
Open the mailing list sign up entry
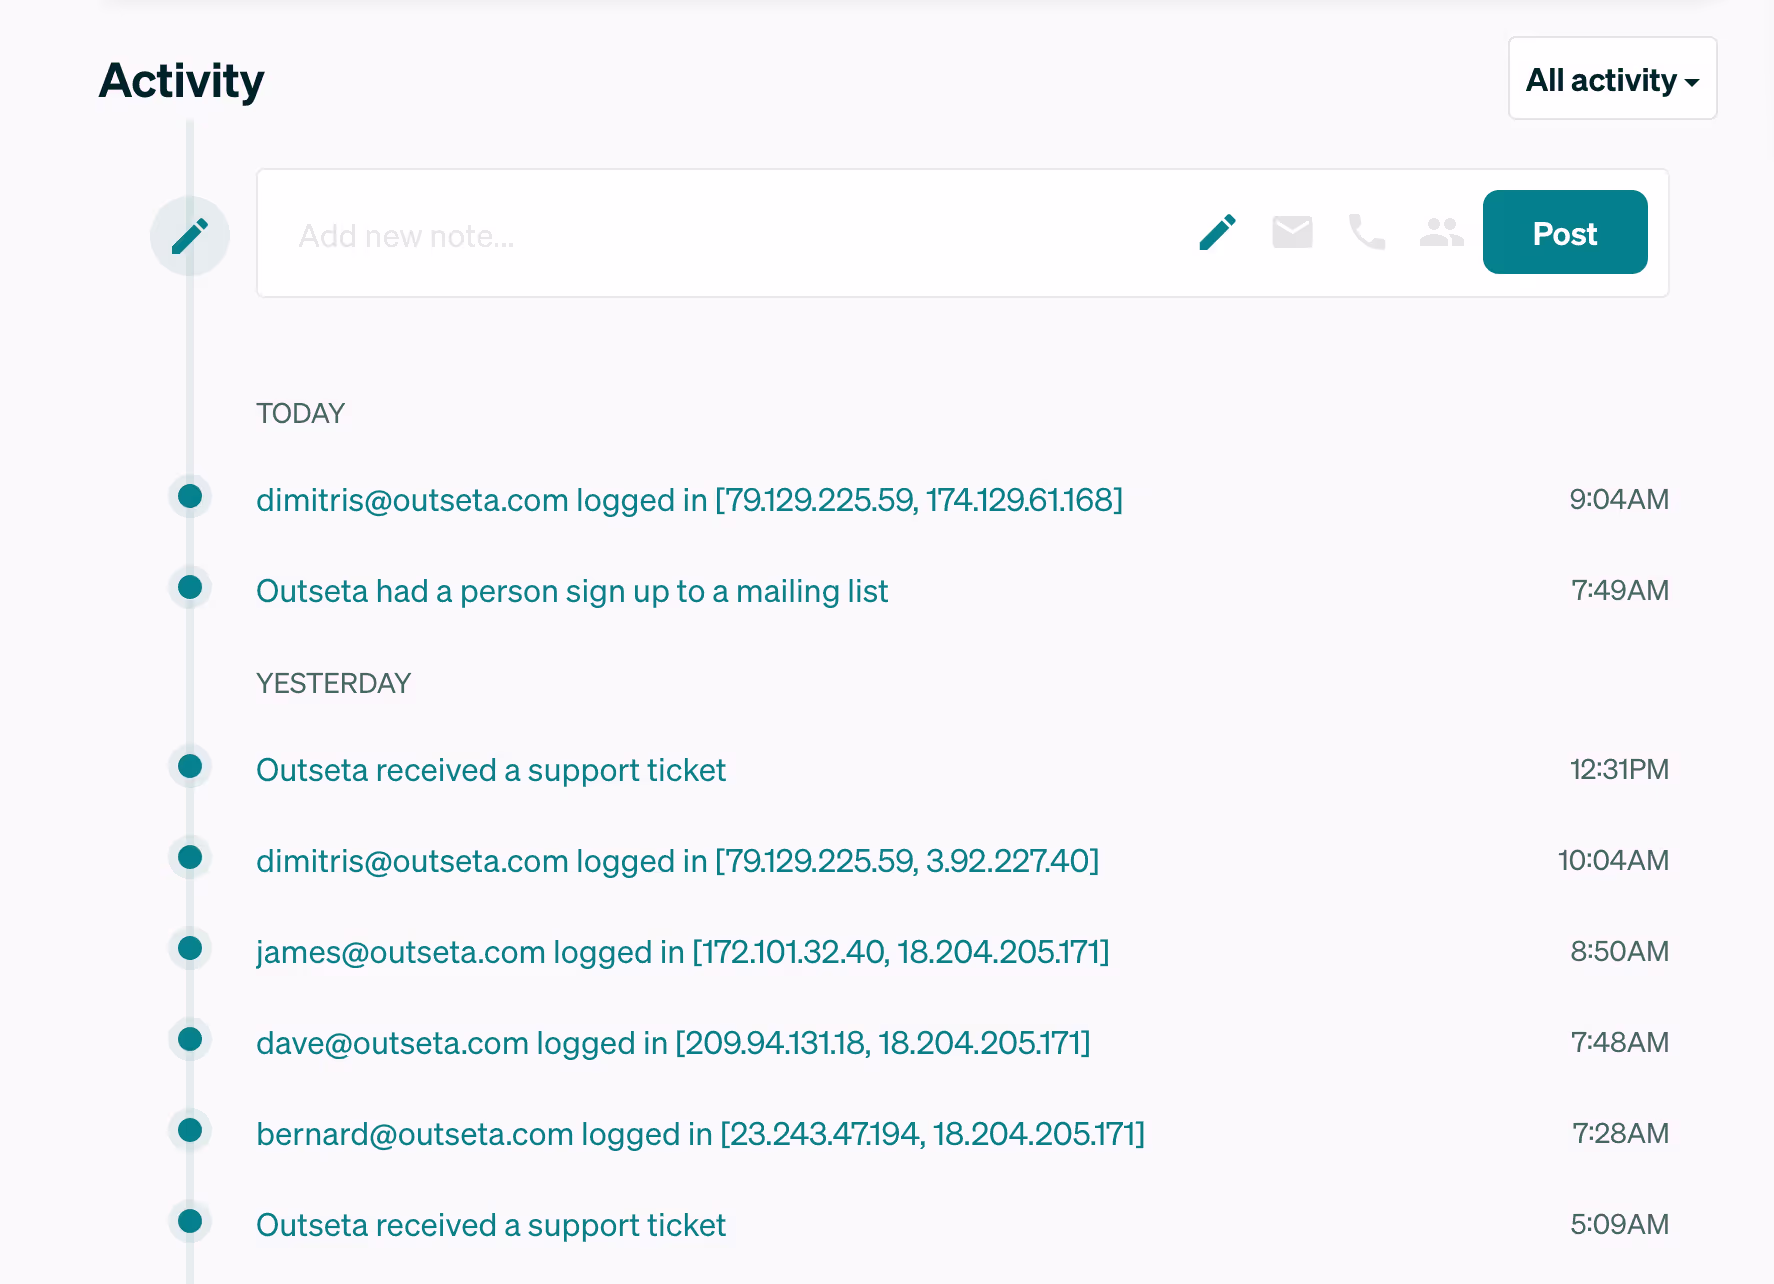[572, 591]
